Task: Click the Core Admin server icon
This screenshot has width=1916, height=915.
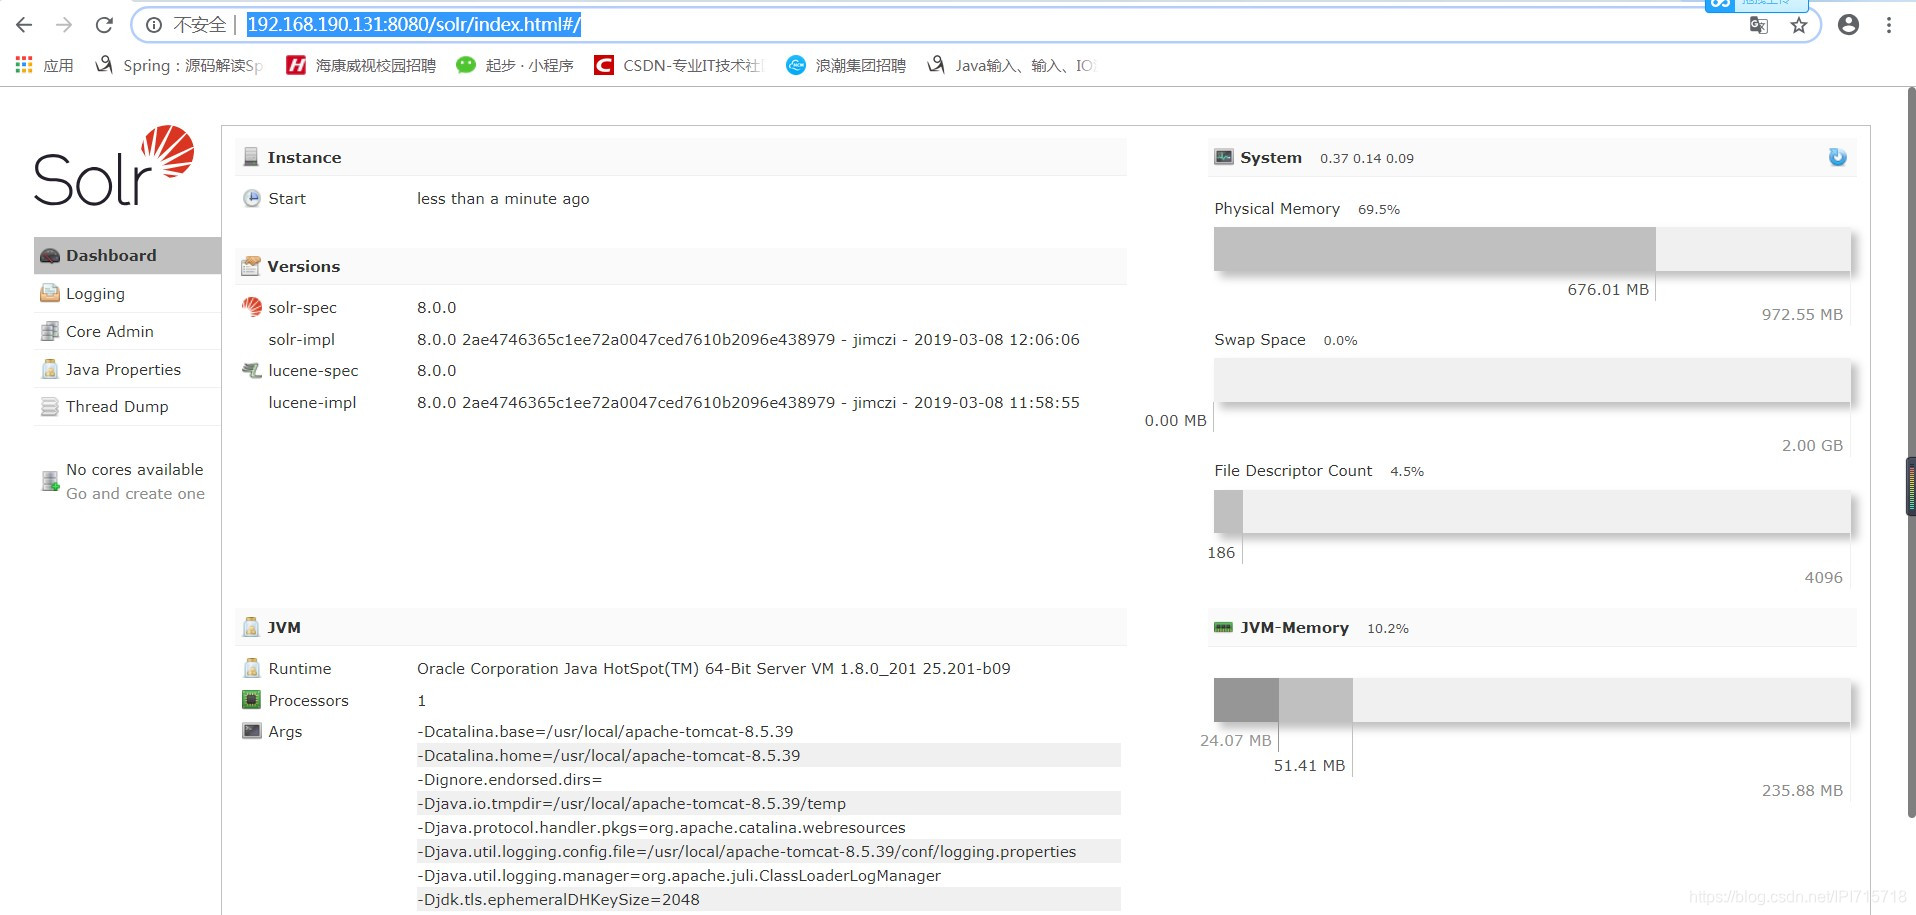Action: click(50, 331)
